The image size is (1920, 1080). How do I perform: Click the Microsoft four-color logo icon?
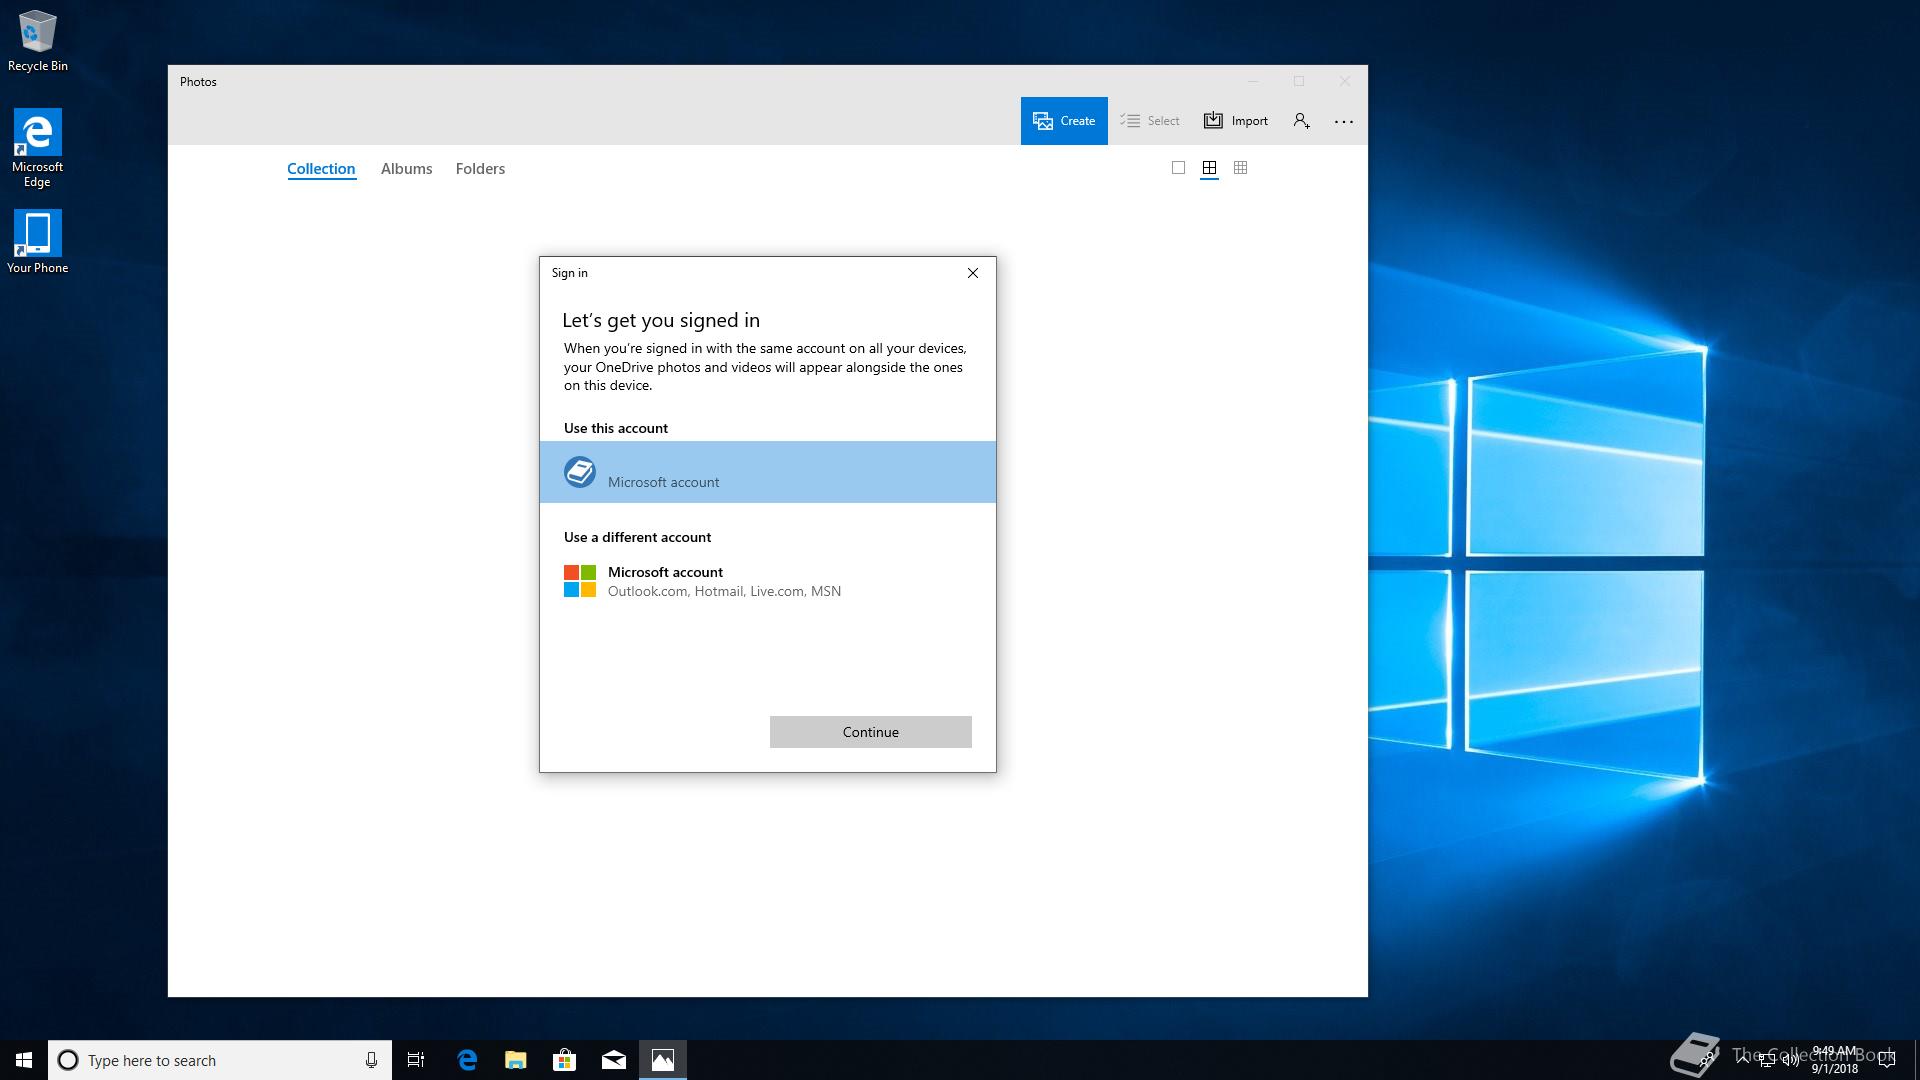click(580, 581)
